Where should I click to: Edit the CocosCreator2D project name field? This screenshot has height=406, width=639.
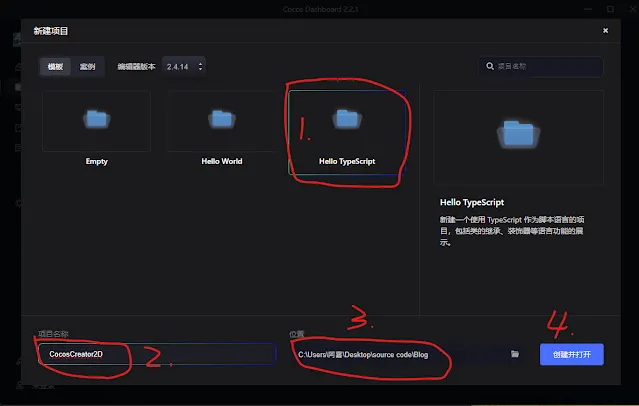click(157, 354)
